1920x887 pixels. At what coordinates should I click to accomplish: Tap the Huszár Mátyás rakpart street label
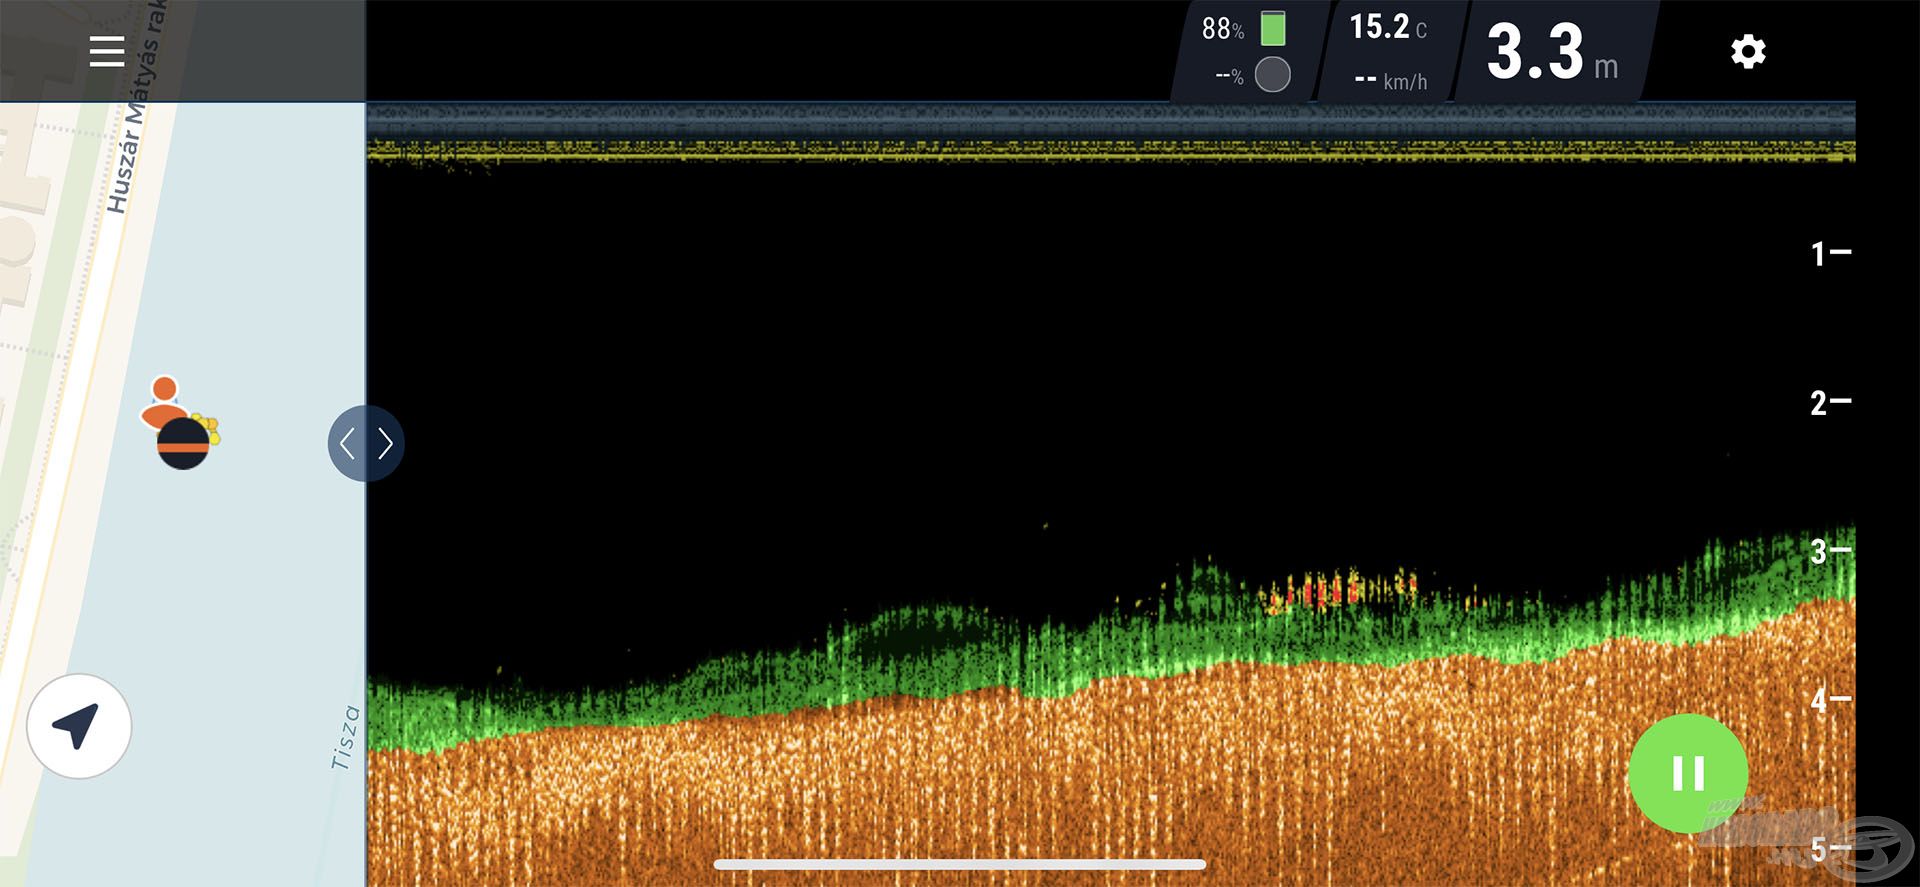137,105
